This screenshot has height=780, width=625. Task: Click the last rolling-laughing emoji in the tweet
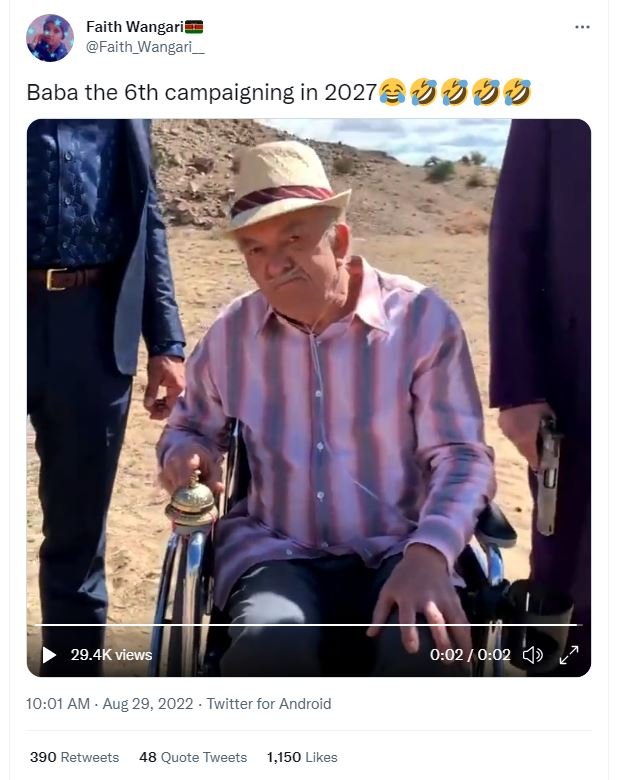tap(518, 93)
